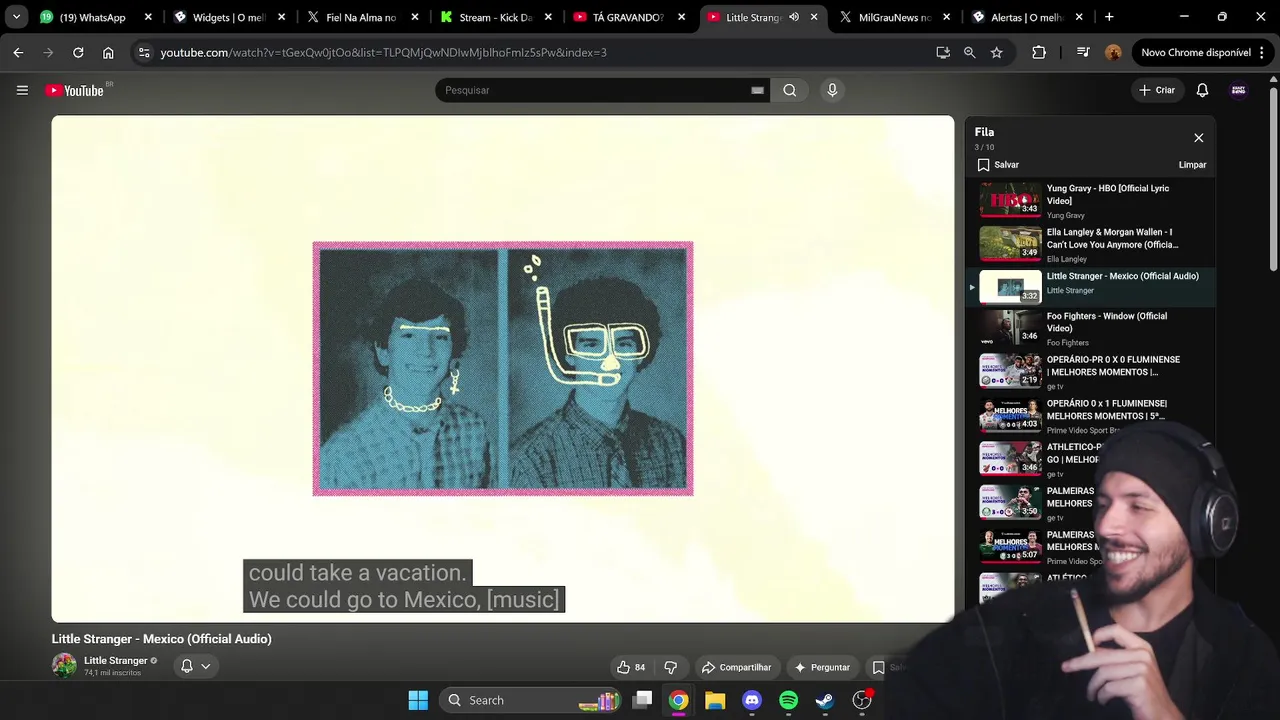Viewport: 1280px width, 720px height.
Task: Go to YouTube home via logo
Action: point(75,90)
